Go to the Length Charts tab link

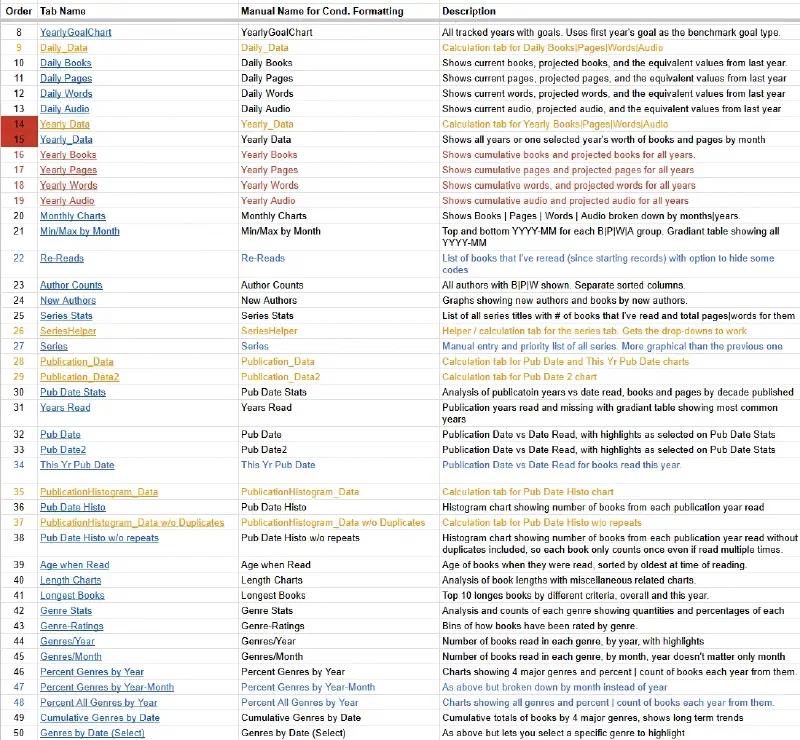[x=70, y=580]
